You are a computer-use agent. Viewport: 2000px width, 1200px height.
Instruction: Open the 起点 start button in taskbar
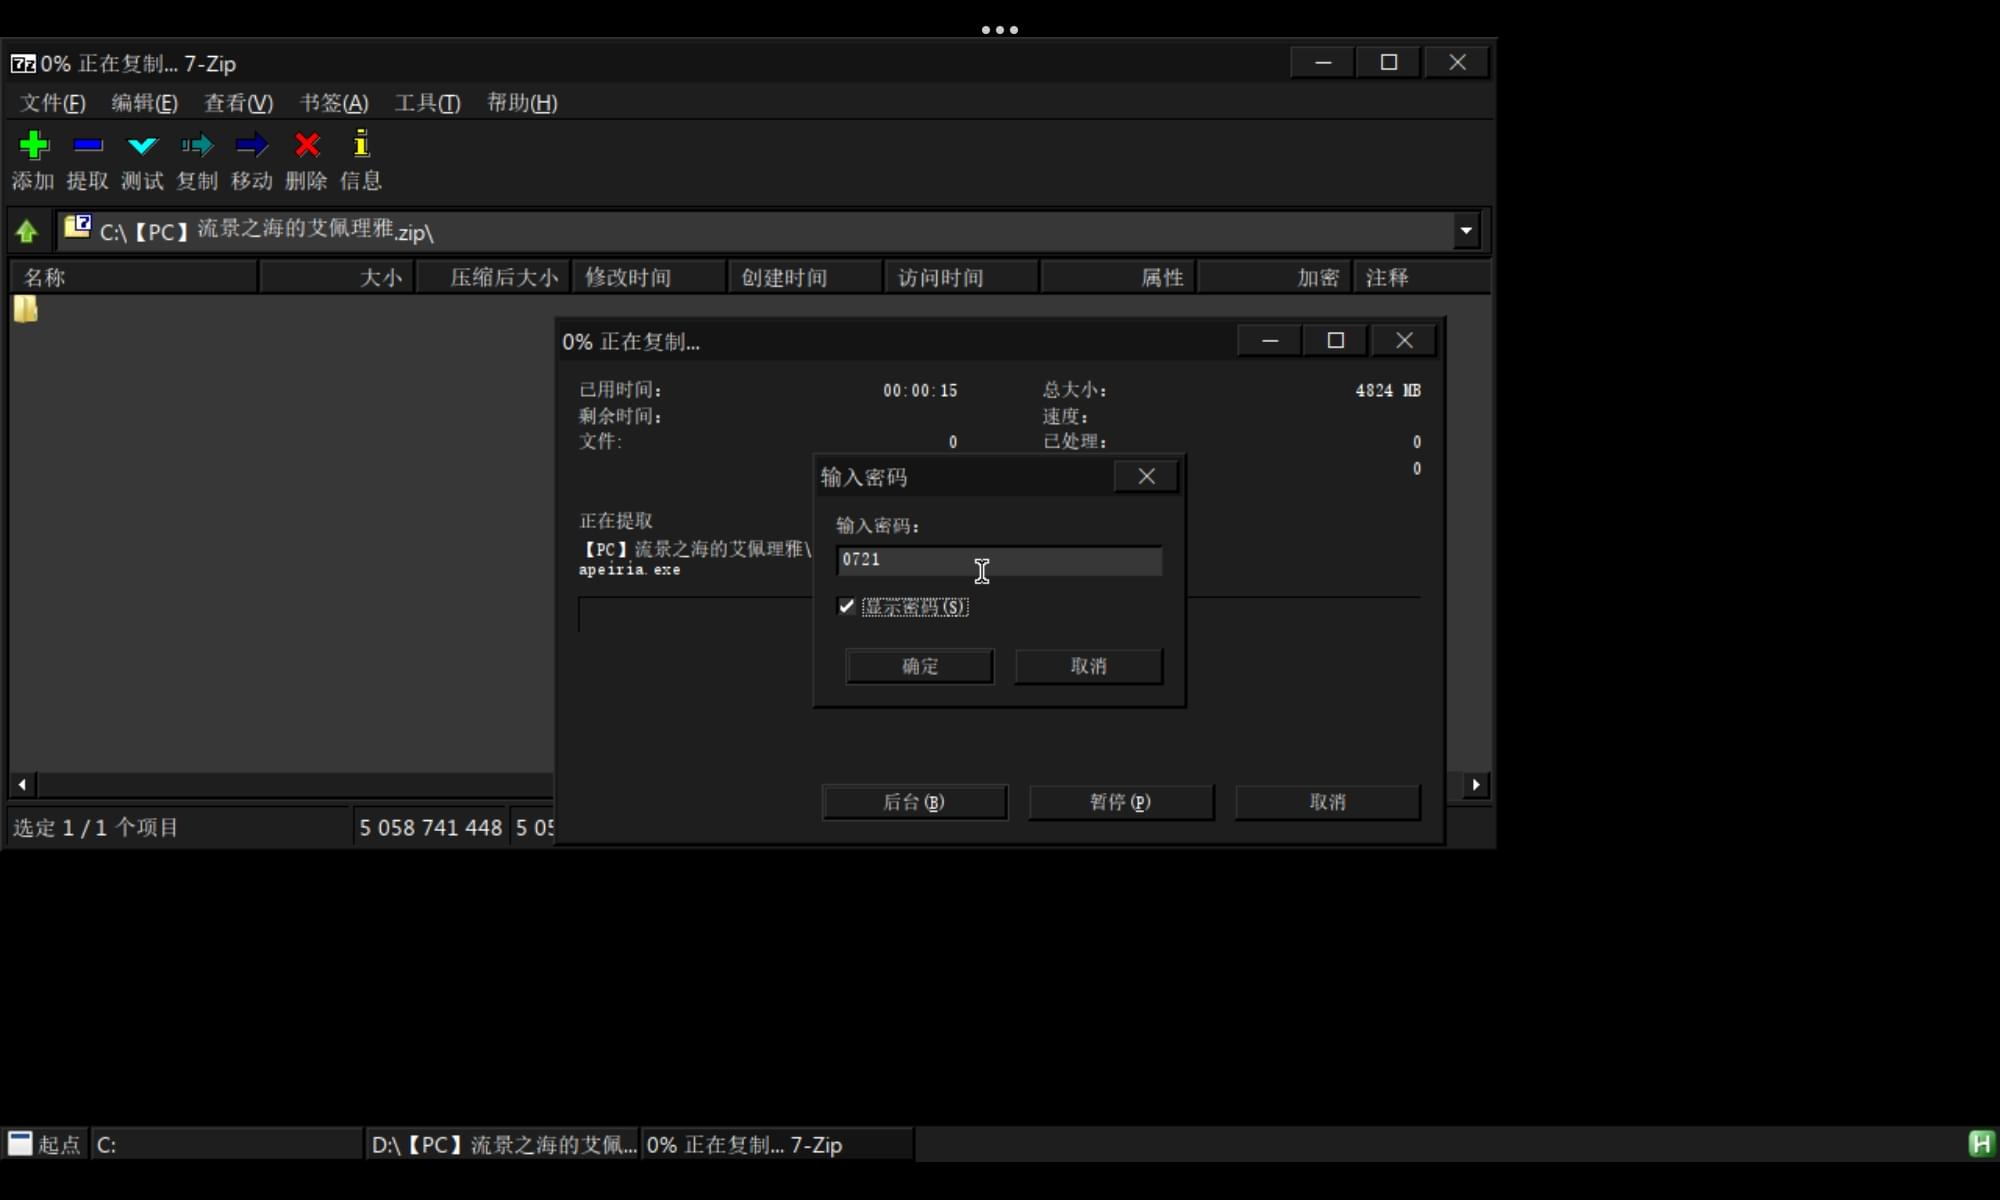(45, 1144)
